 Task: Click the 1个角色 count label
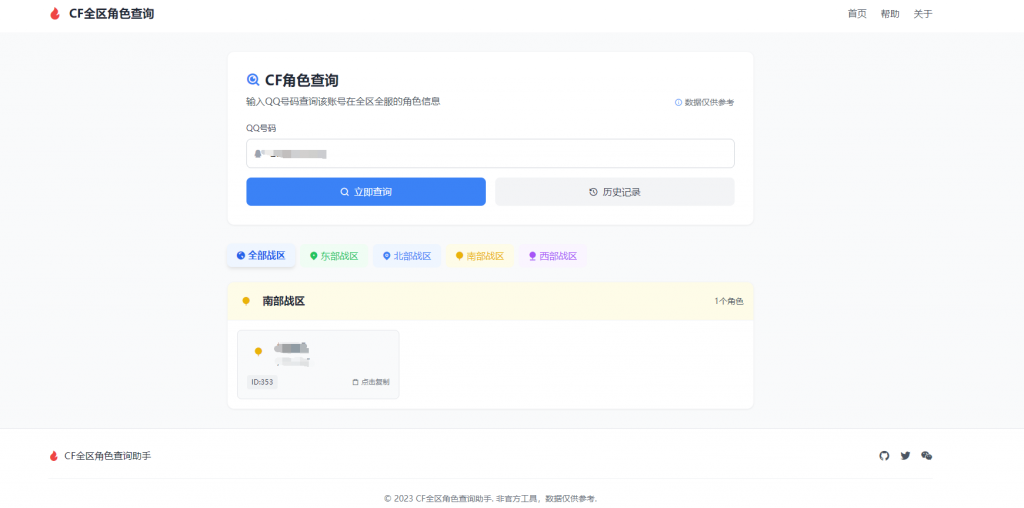pyautogui.click(x=729, y=302)
